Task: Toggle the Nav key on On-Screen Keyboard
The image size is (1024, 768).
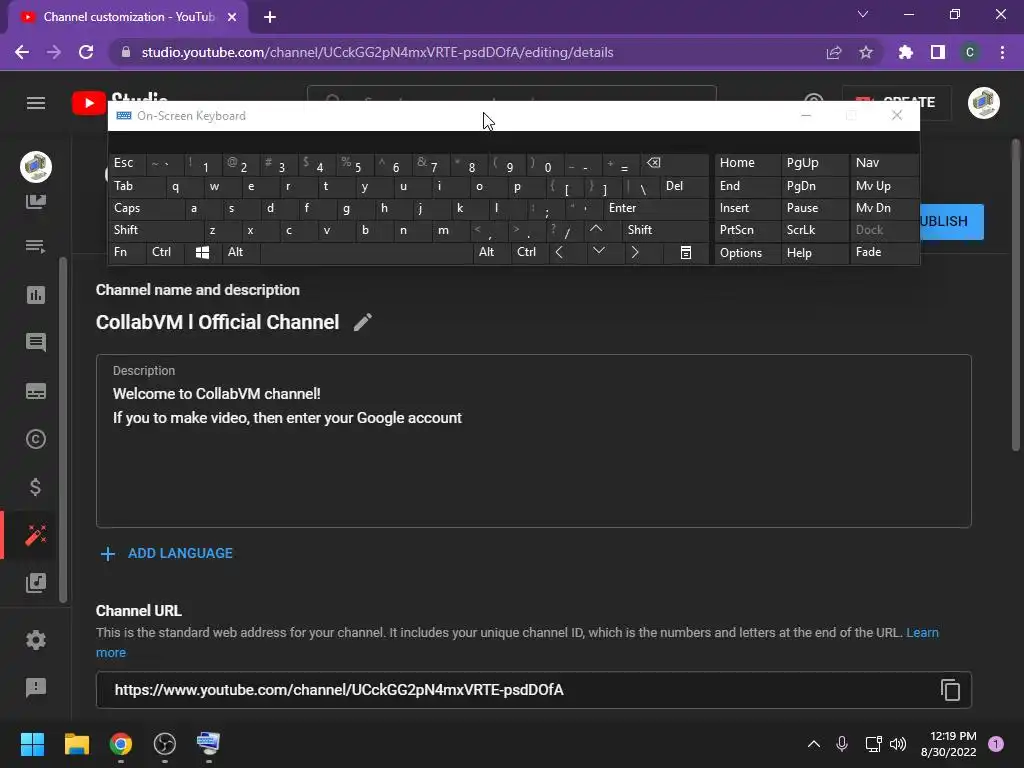Action: pos(884,163)
